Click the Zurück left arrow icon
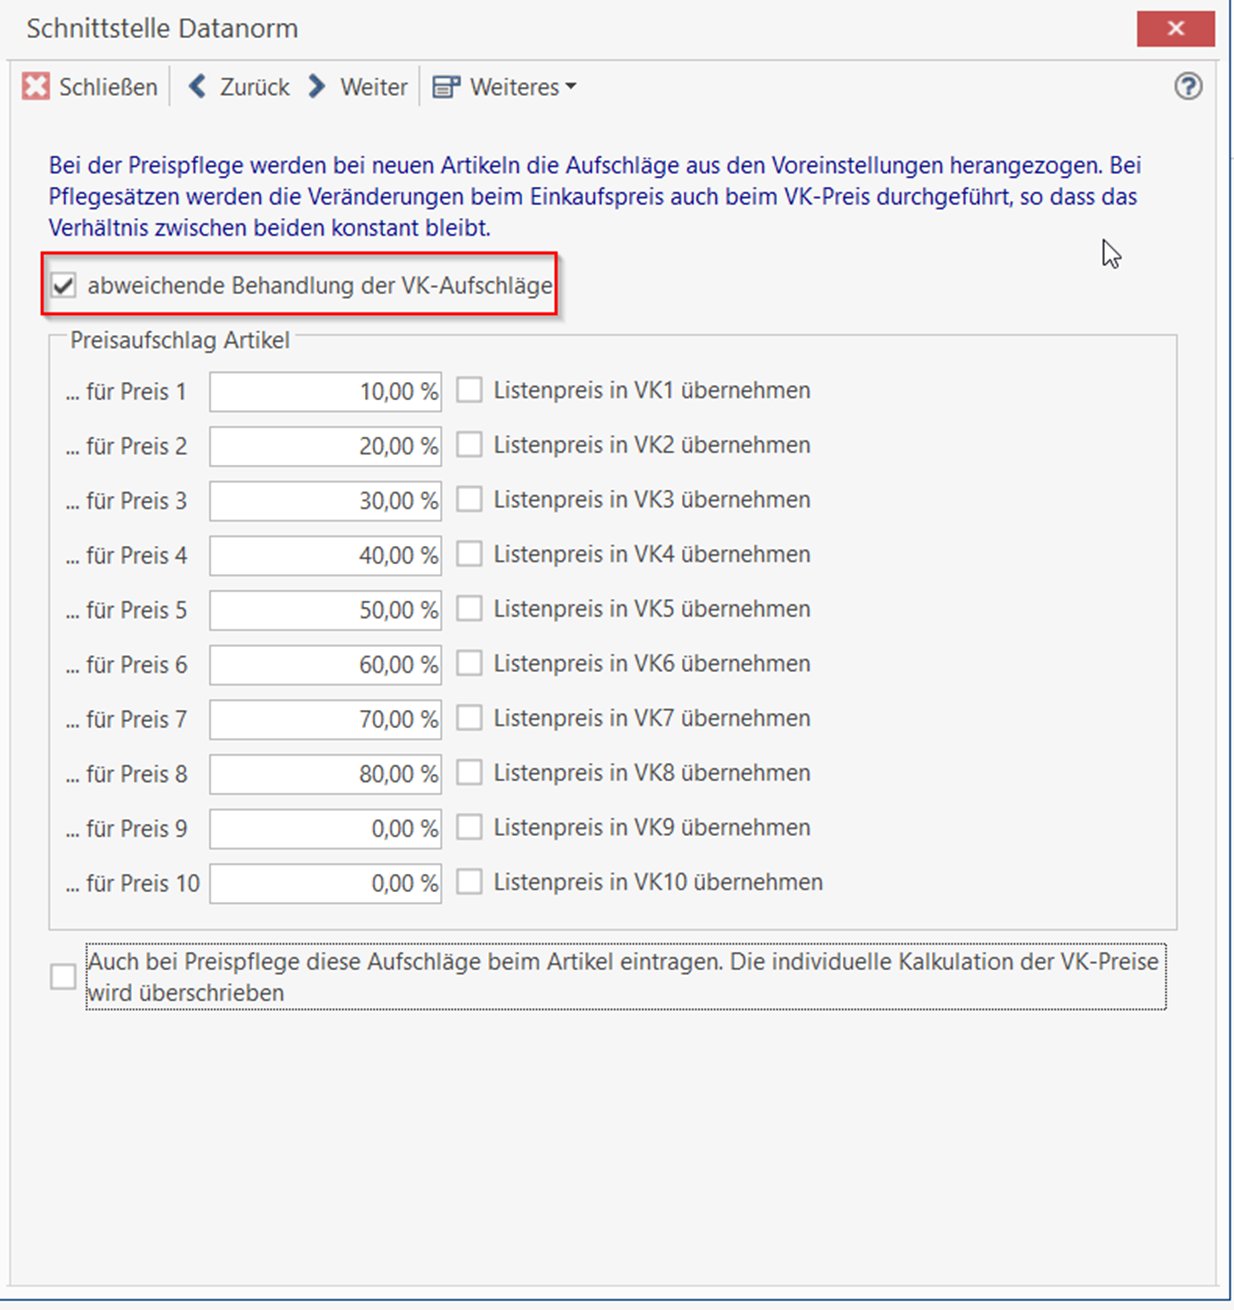The width and height of the screenshot is (1234, 1310). coord(198,87)
